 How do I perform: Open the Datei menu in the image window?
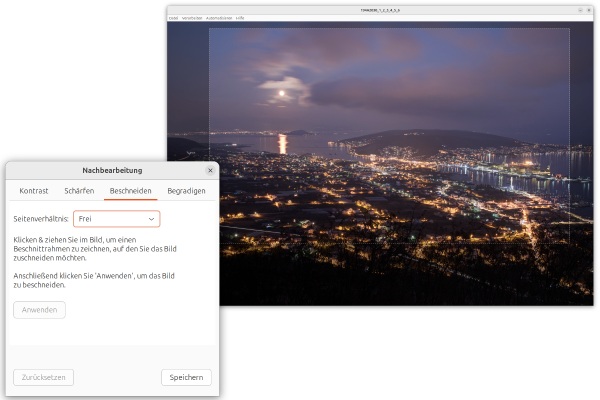click(x=173, y=18)
